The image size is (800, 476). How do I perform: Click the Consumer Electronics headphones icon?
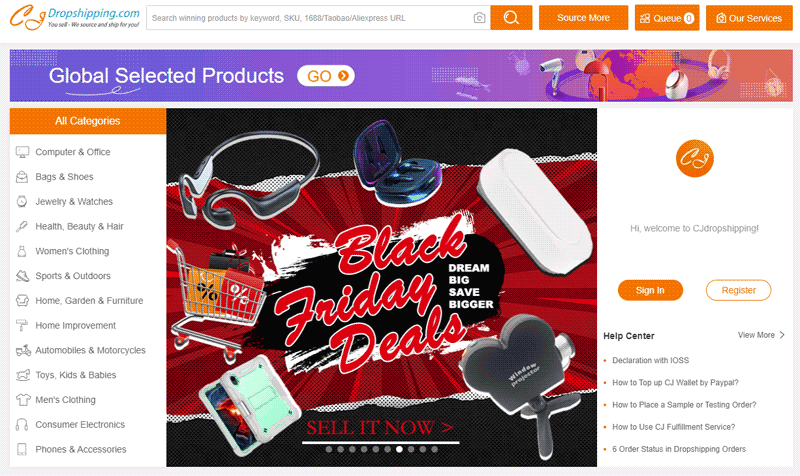tap(22, 424)
